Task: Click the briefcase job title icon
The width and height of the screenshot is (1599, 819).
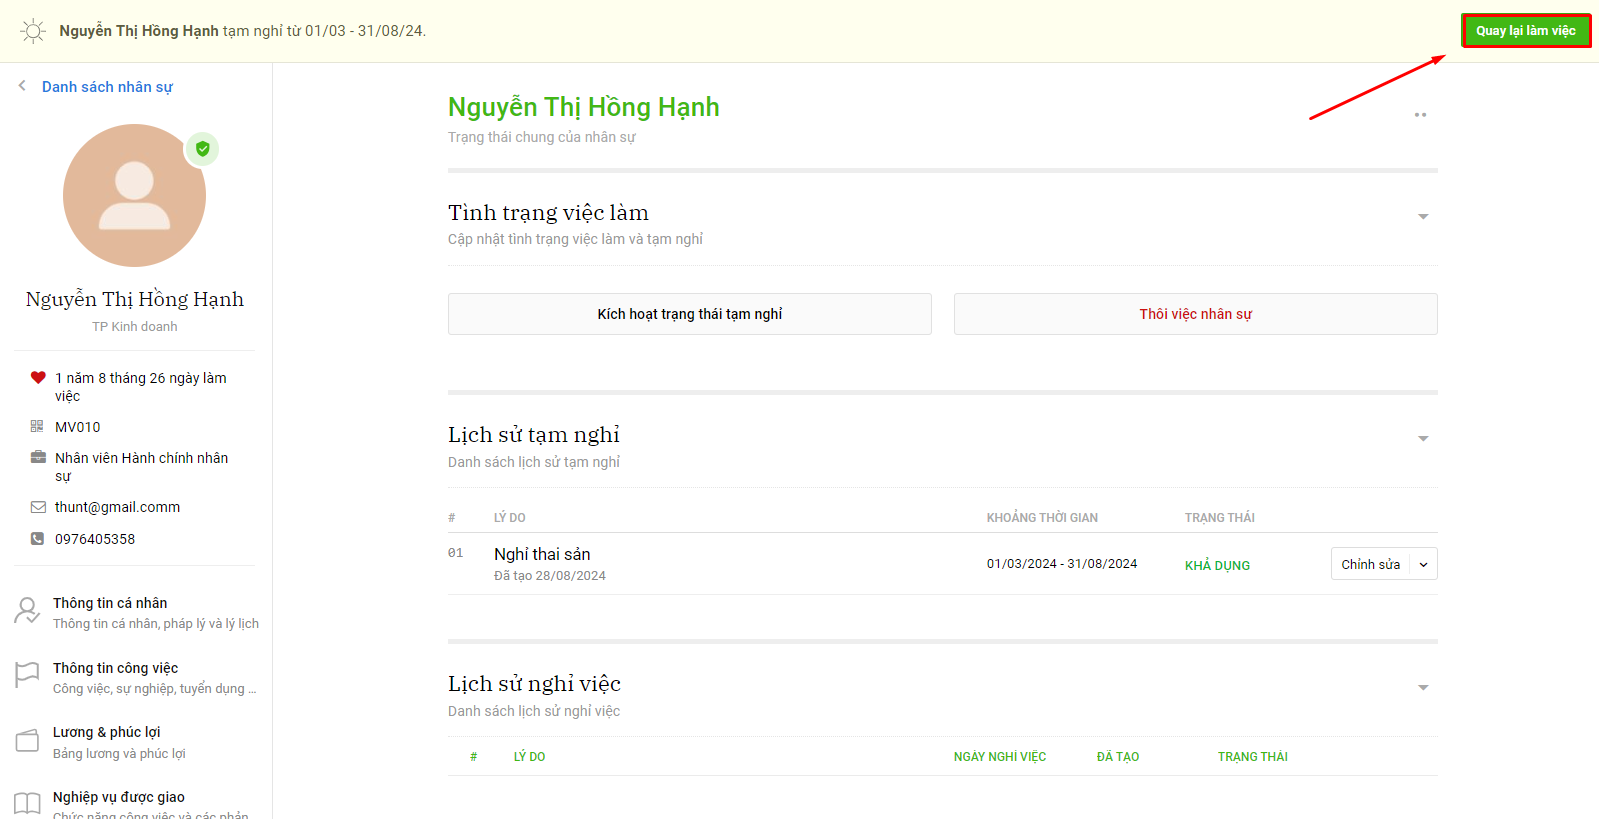Action: [x=38, y=457]
